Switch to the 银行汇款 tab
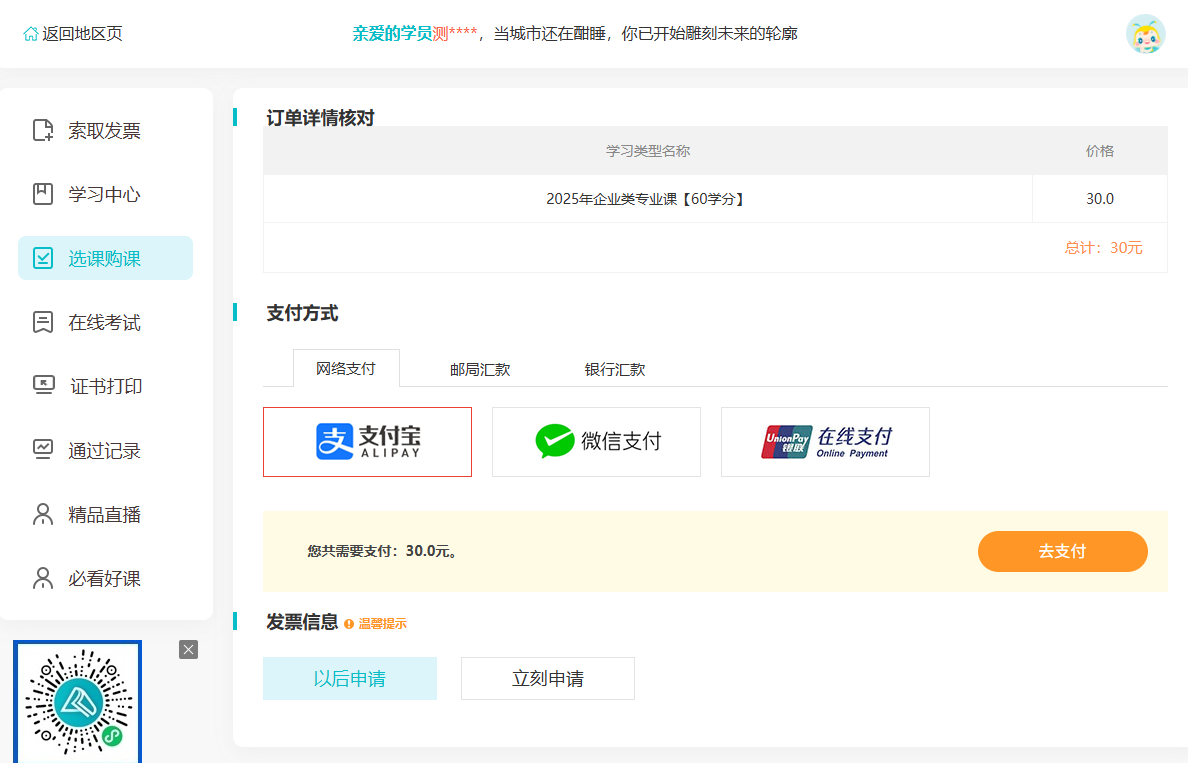 [614, 370]
